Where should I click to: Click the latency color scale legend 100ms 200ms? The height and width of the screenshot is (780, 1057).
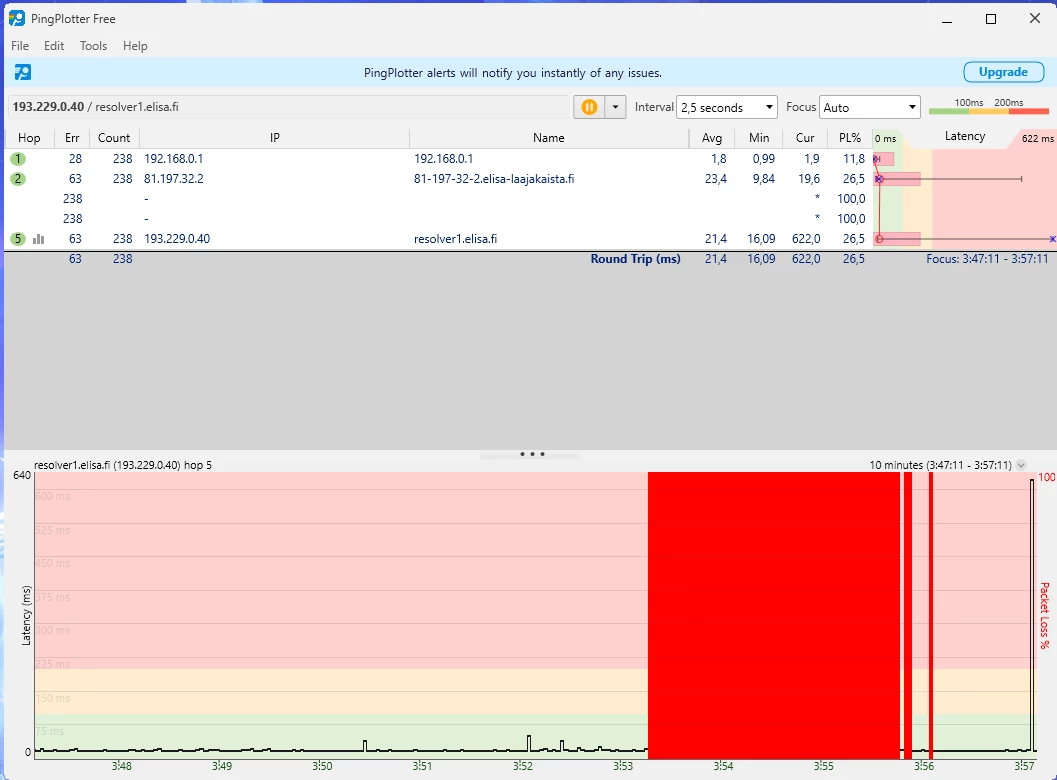coord(989,107)
